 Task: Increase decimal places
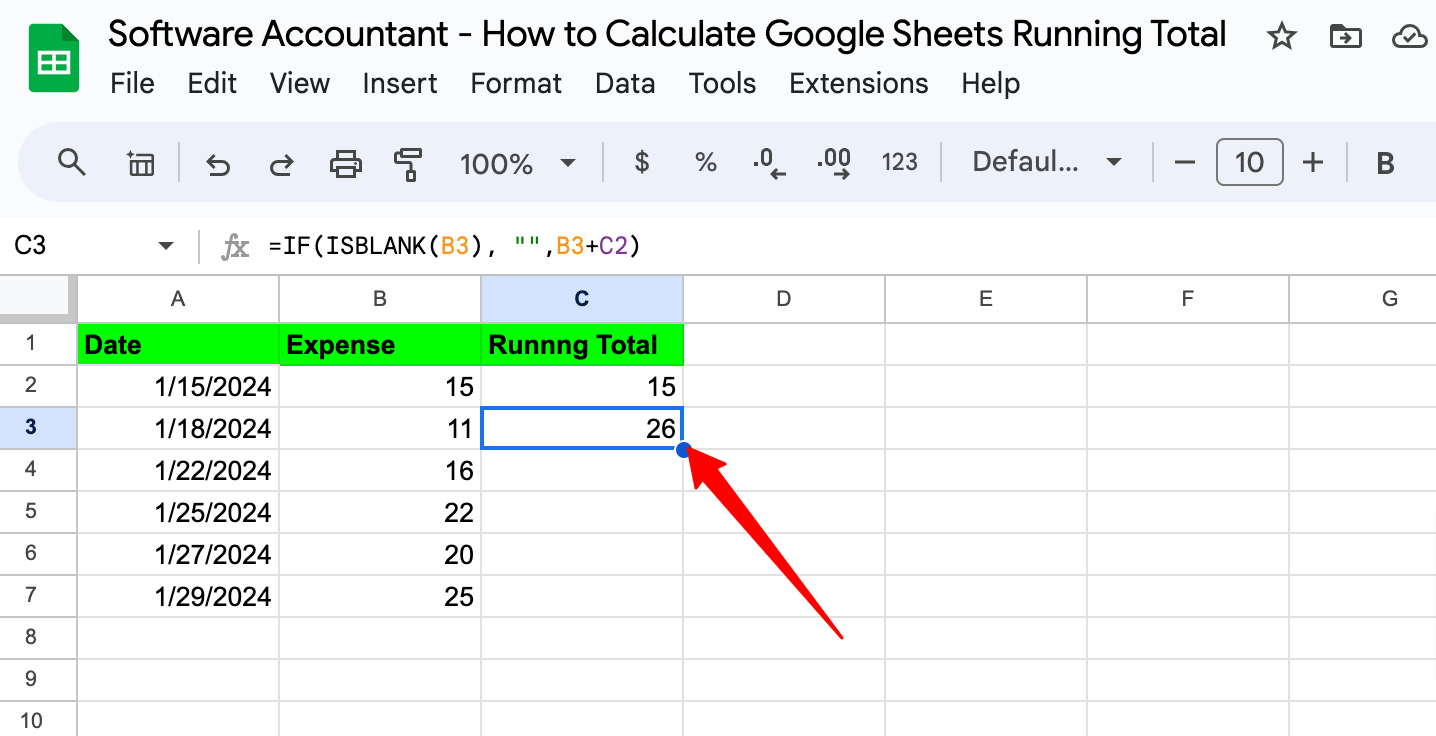coord(834,162)
